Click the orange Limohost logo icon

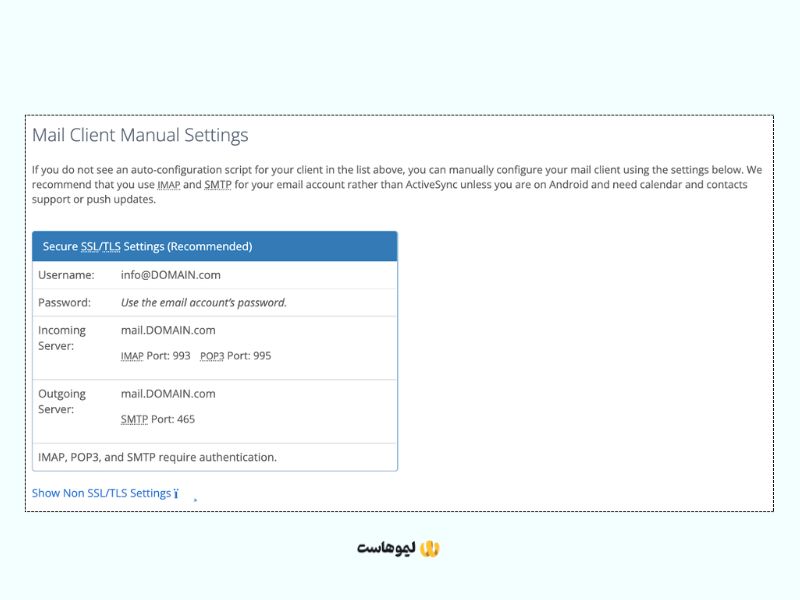click(429, 548)
